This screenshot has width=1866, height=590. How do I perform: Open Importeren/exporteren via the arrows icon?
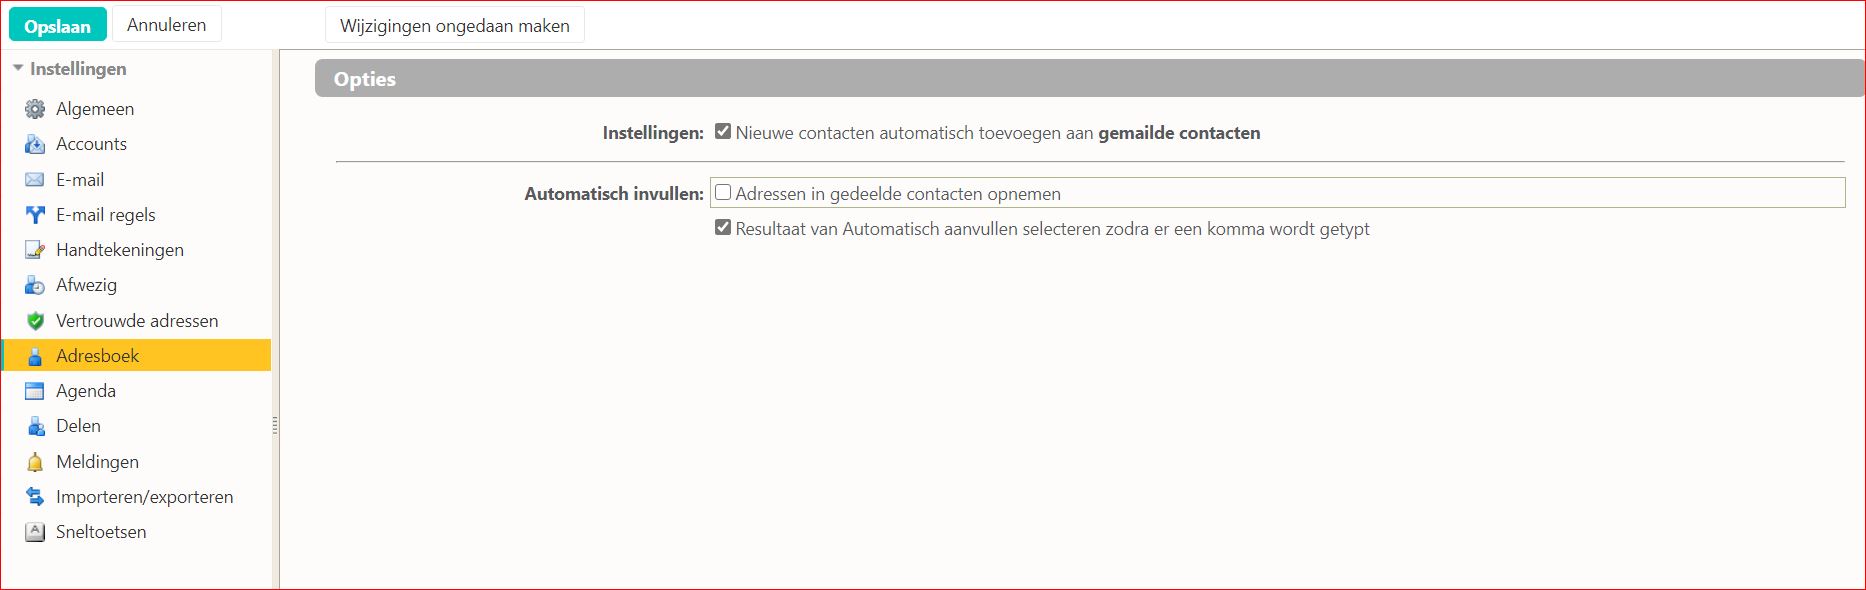(x=35, y=496)
